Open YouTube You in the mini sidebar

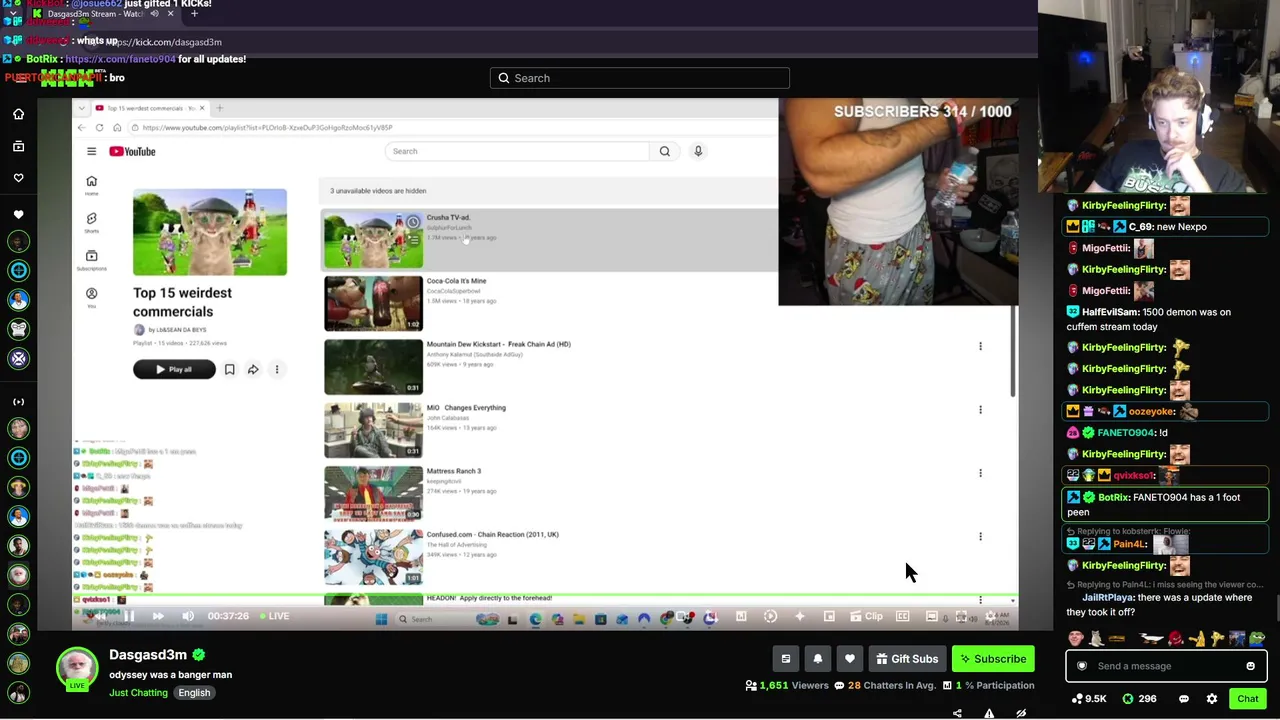tap(91, 297)
